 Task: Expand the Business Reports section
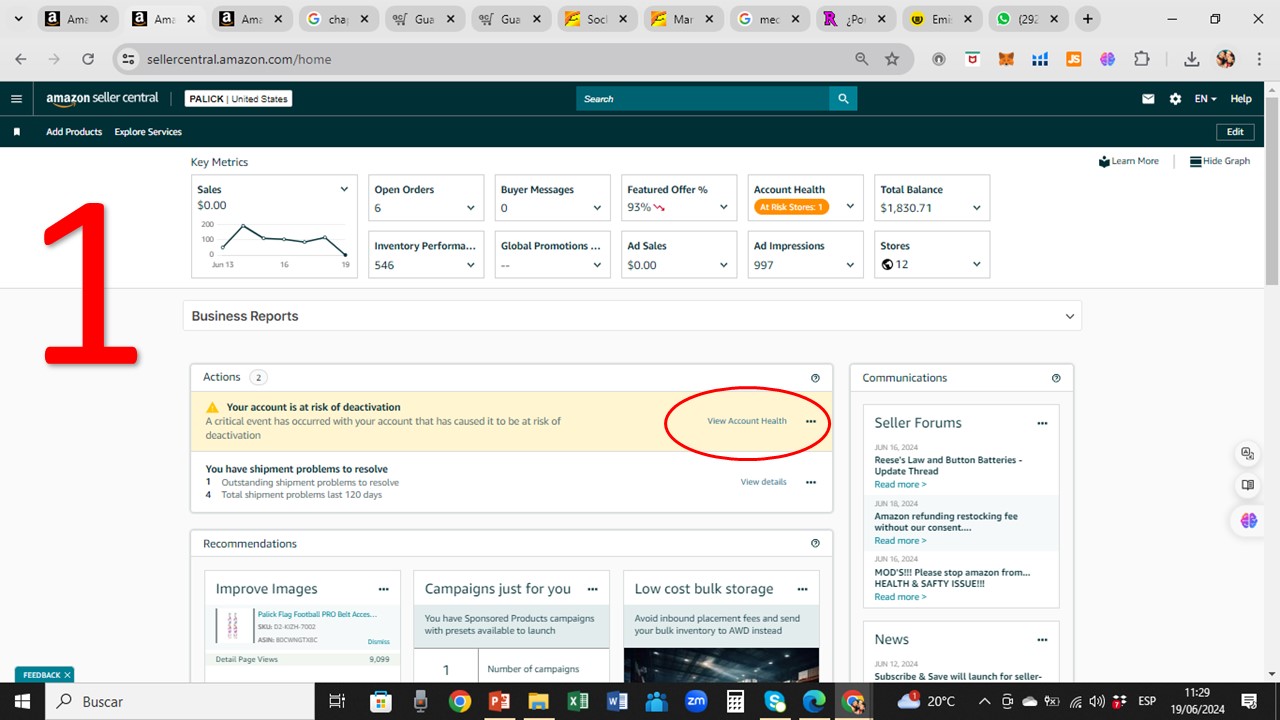pyautogui.click(x=1069, y=316)
